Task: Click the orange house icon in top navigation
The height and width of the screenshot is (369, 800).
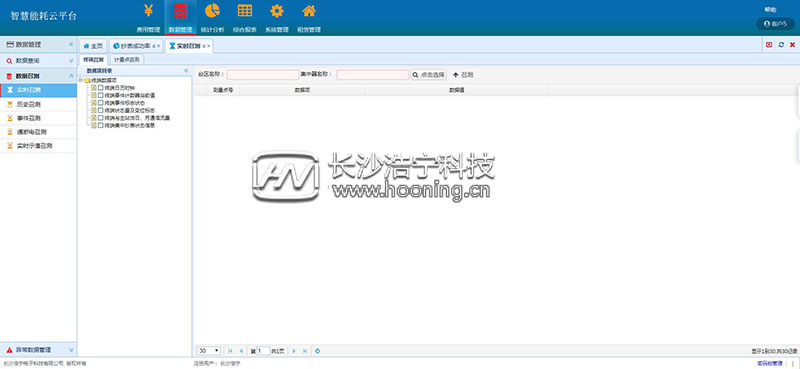Action: click(309, 11)
